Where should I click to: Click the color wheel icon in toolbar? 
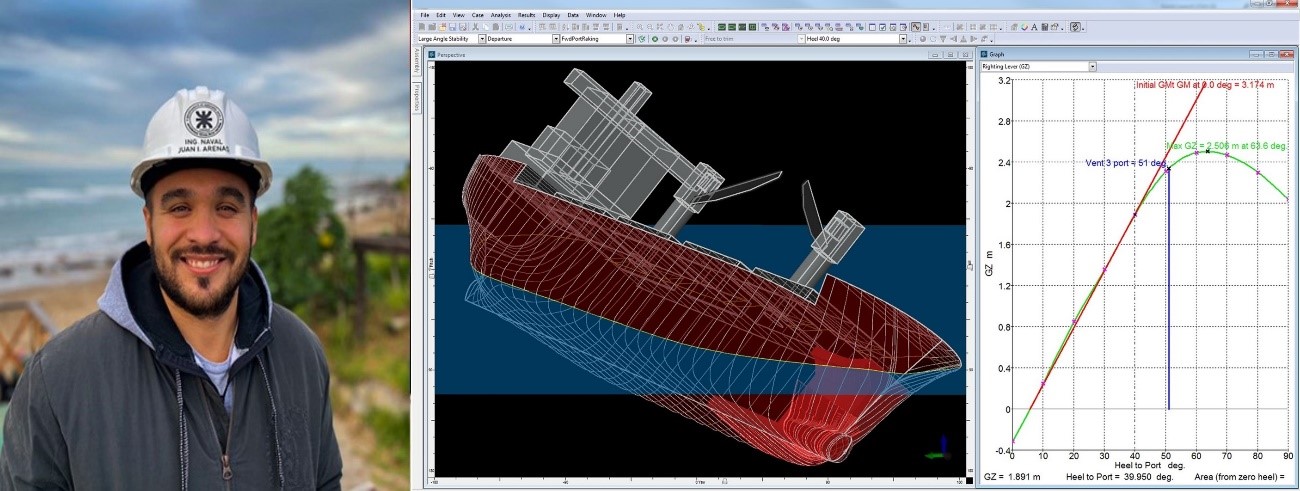click(1022, 27)
